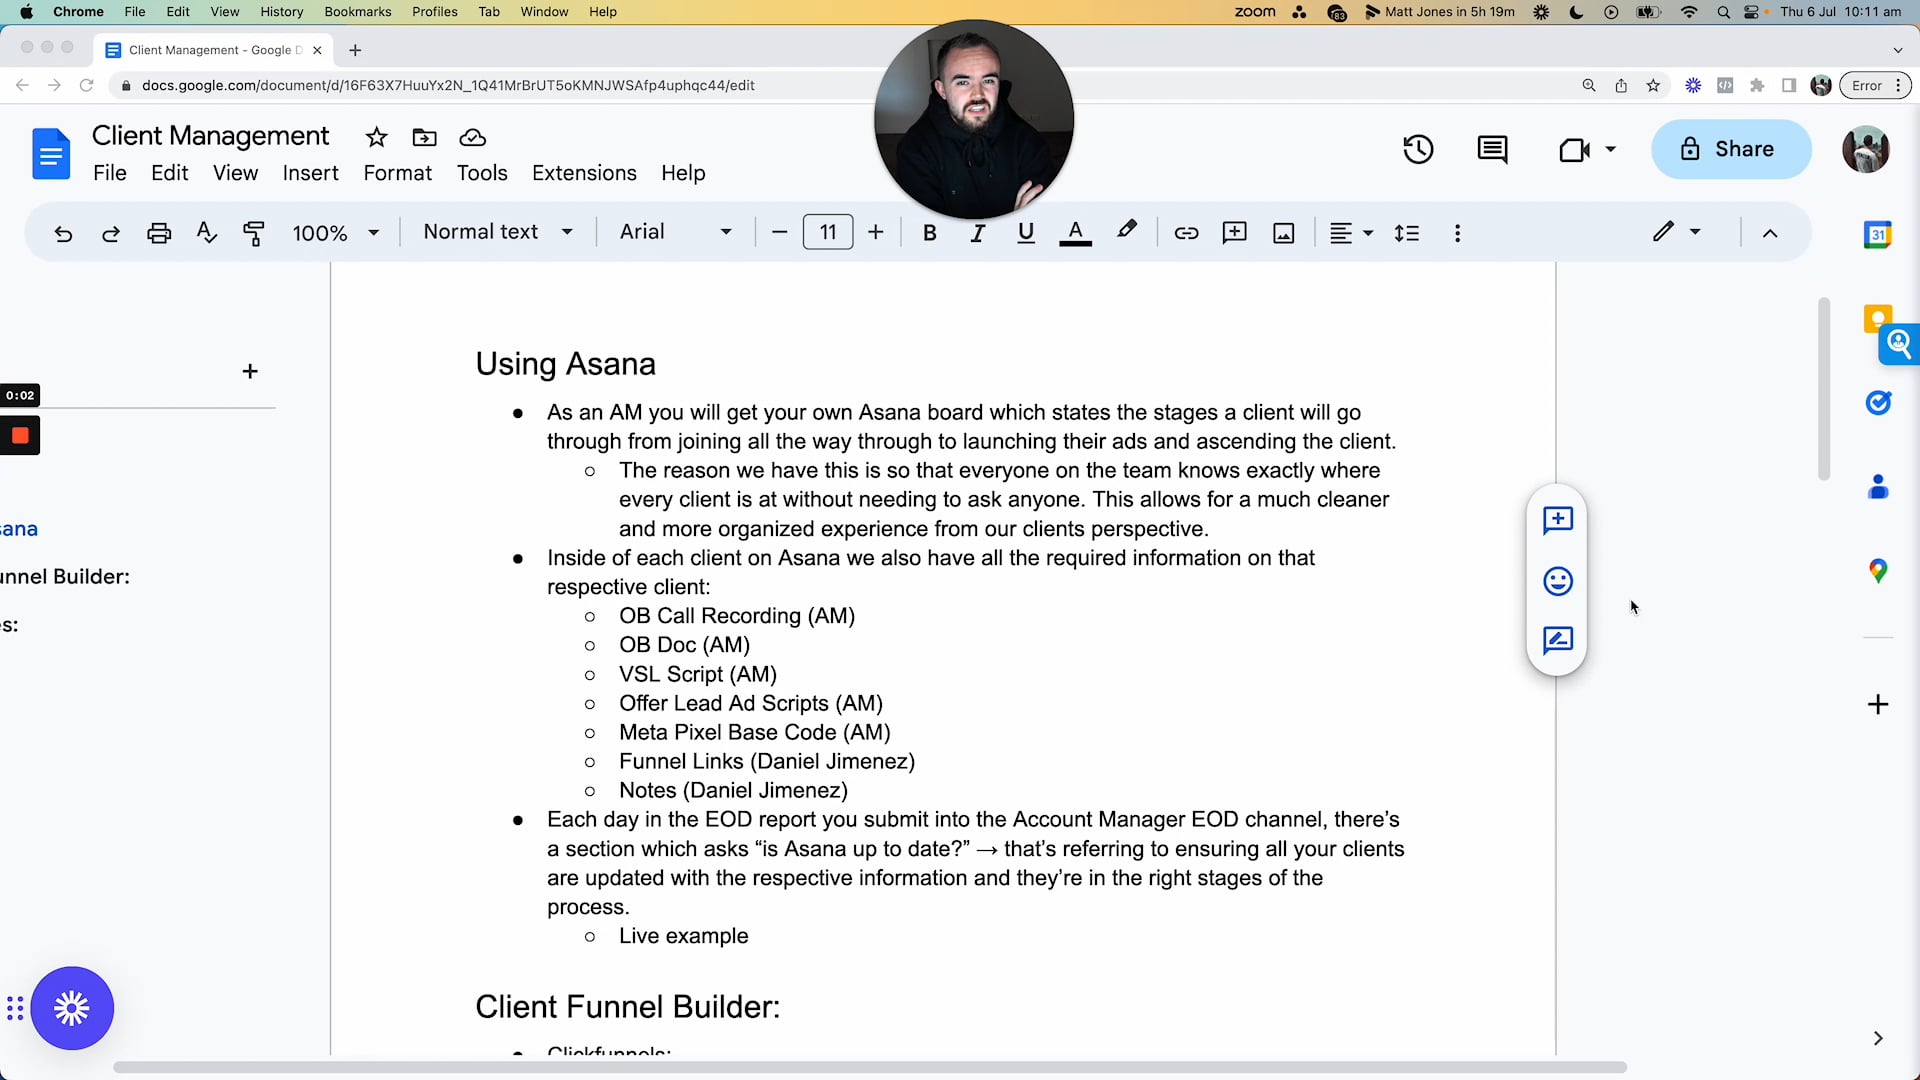The image size is (1920, 1080).
Task: Add a comment from toolbar icon
Action: click(1235, 233)
